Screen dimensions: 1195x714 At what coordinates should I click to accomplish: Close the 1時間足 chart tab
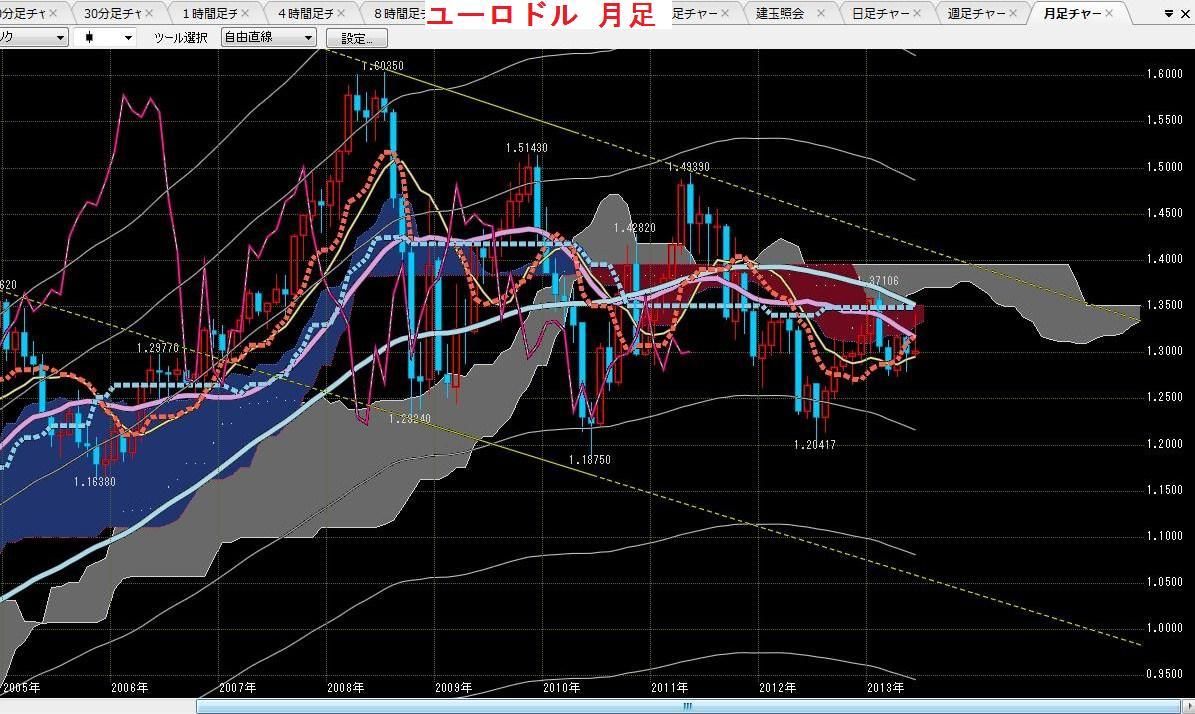245,13
